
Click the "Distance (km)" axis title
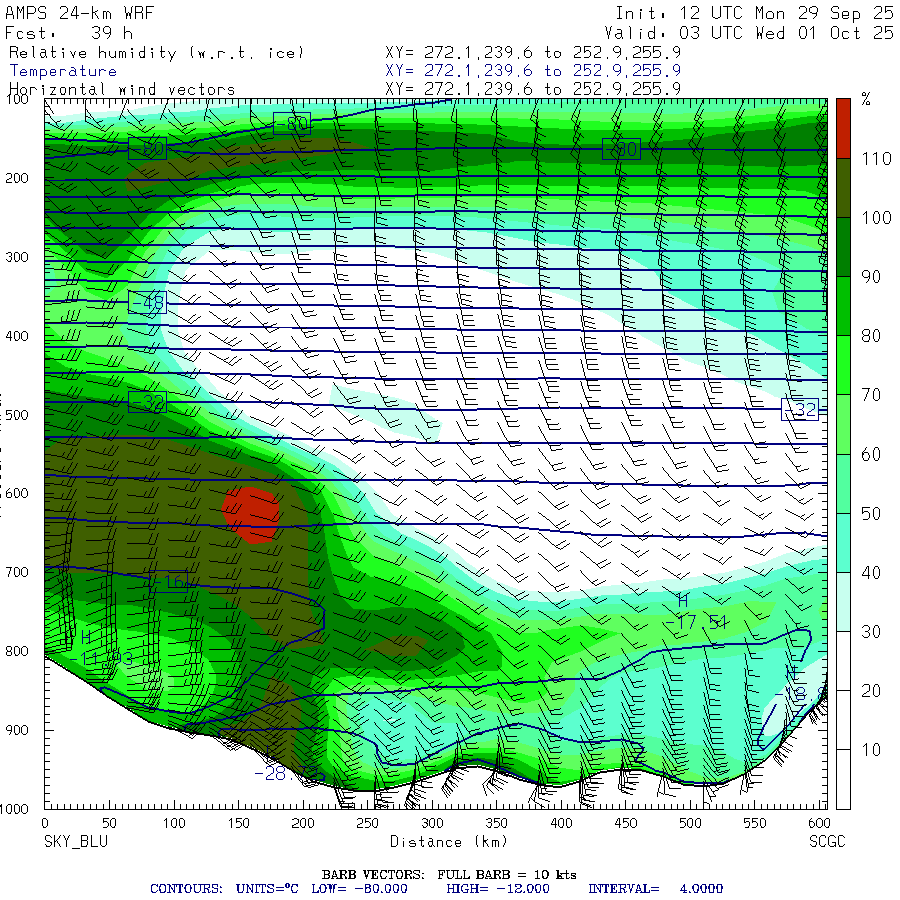pyautogui.click(x=449, y=842)
